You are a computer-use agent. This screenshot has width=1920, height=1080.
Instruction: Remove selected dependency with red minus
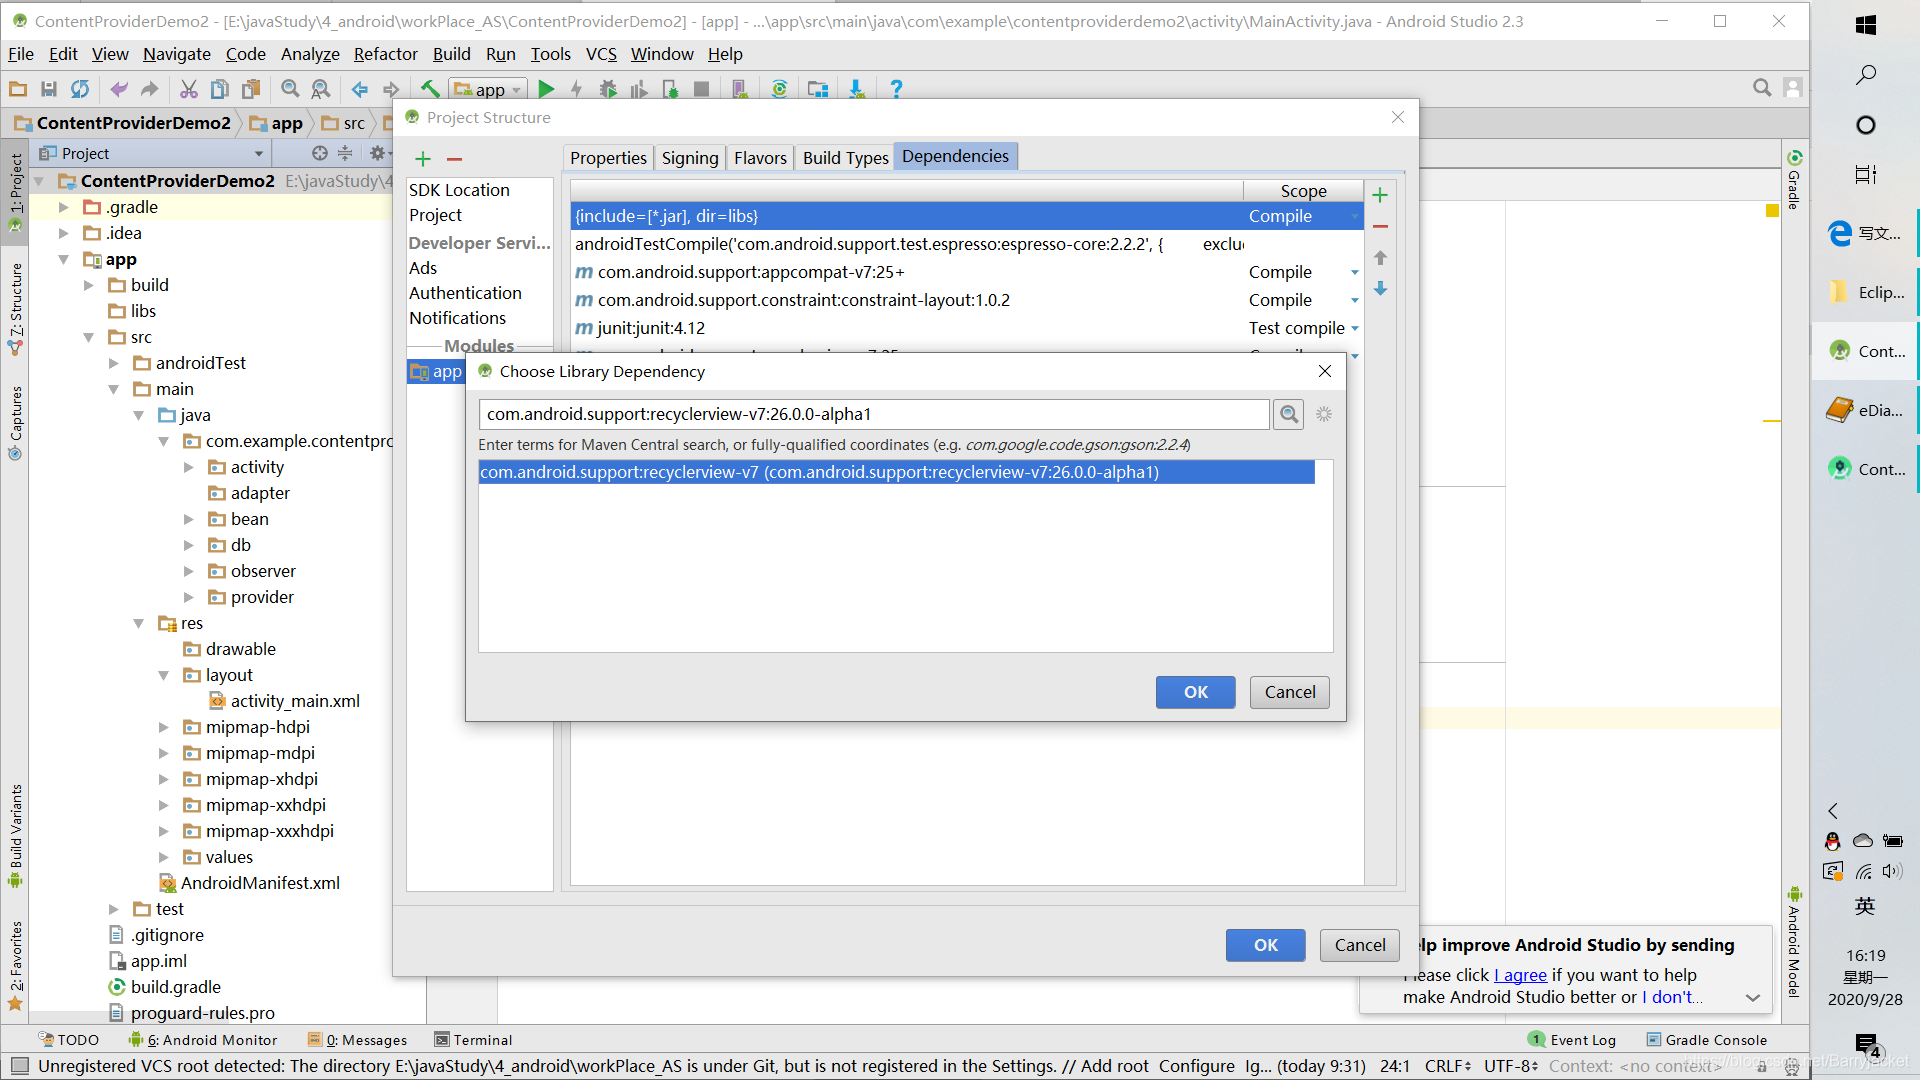(1380, 227)
